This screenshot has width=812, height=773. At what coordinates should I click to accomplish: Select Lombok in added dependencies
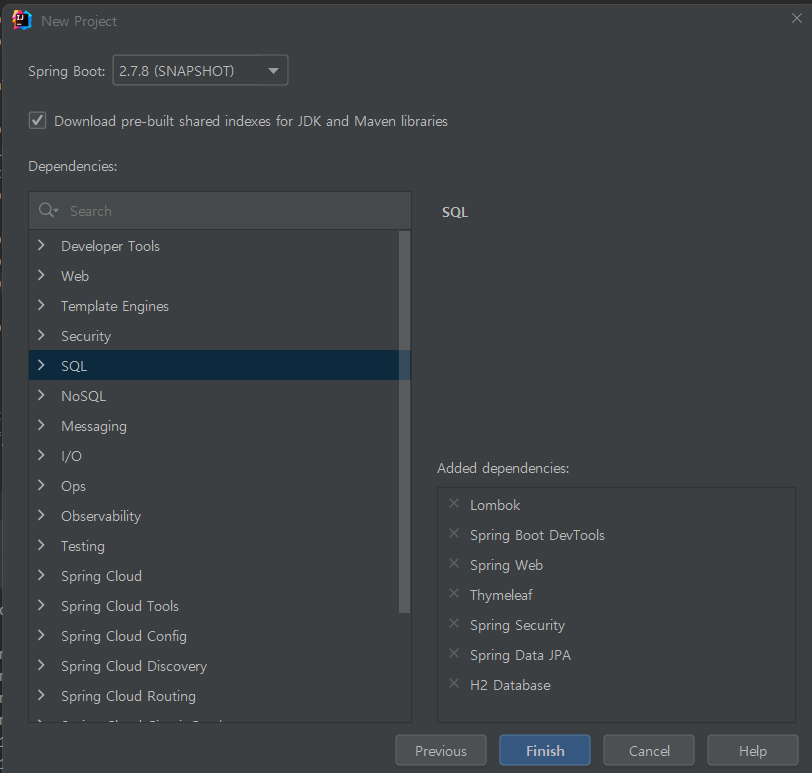pyautogui.click(x=495, y=505)
